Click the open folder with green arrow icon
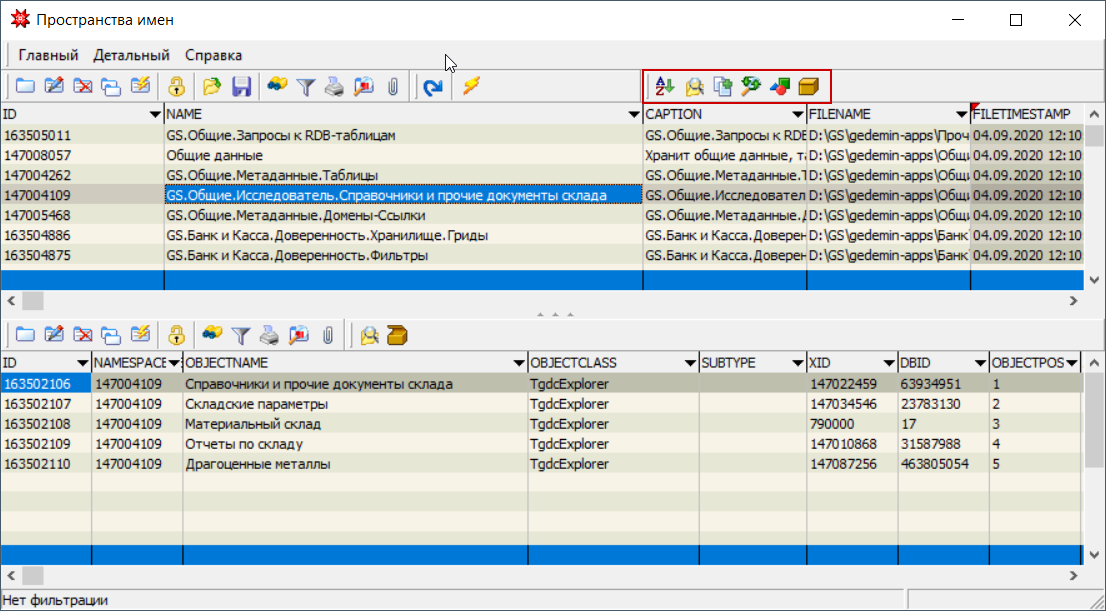This screenshot has height=611, width=1106. click(212, 87)
